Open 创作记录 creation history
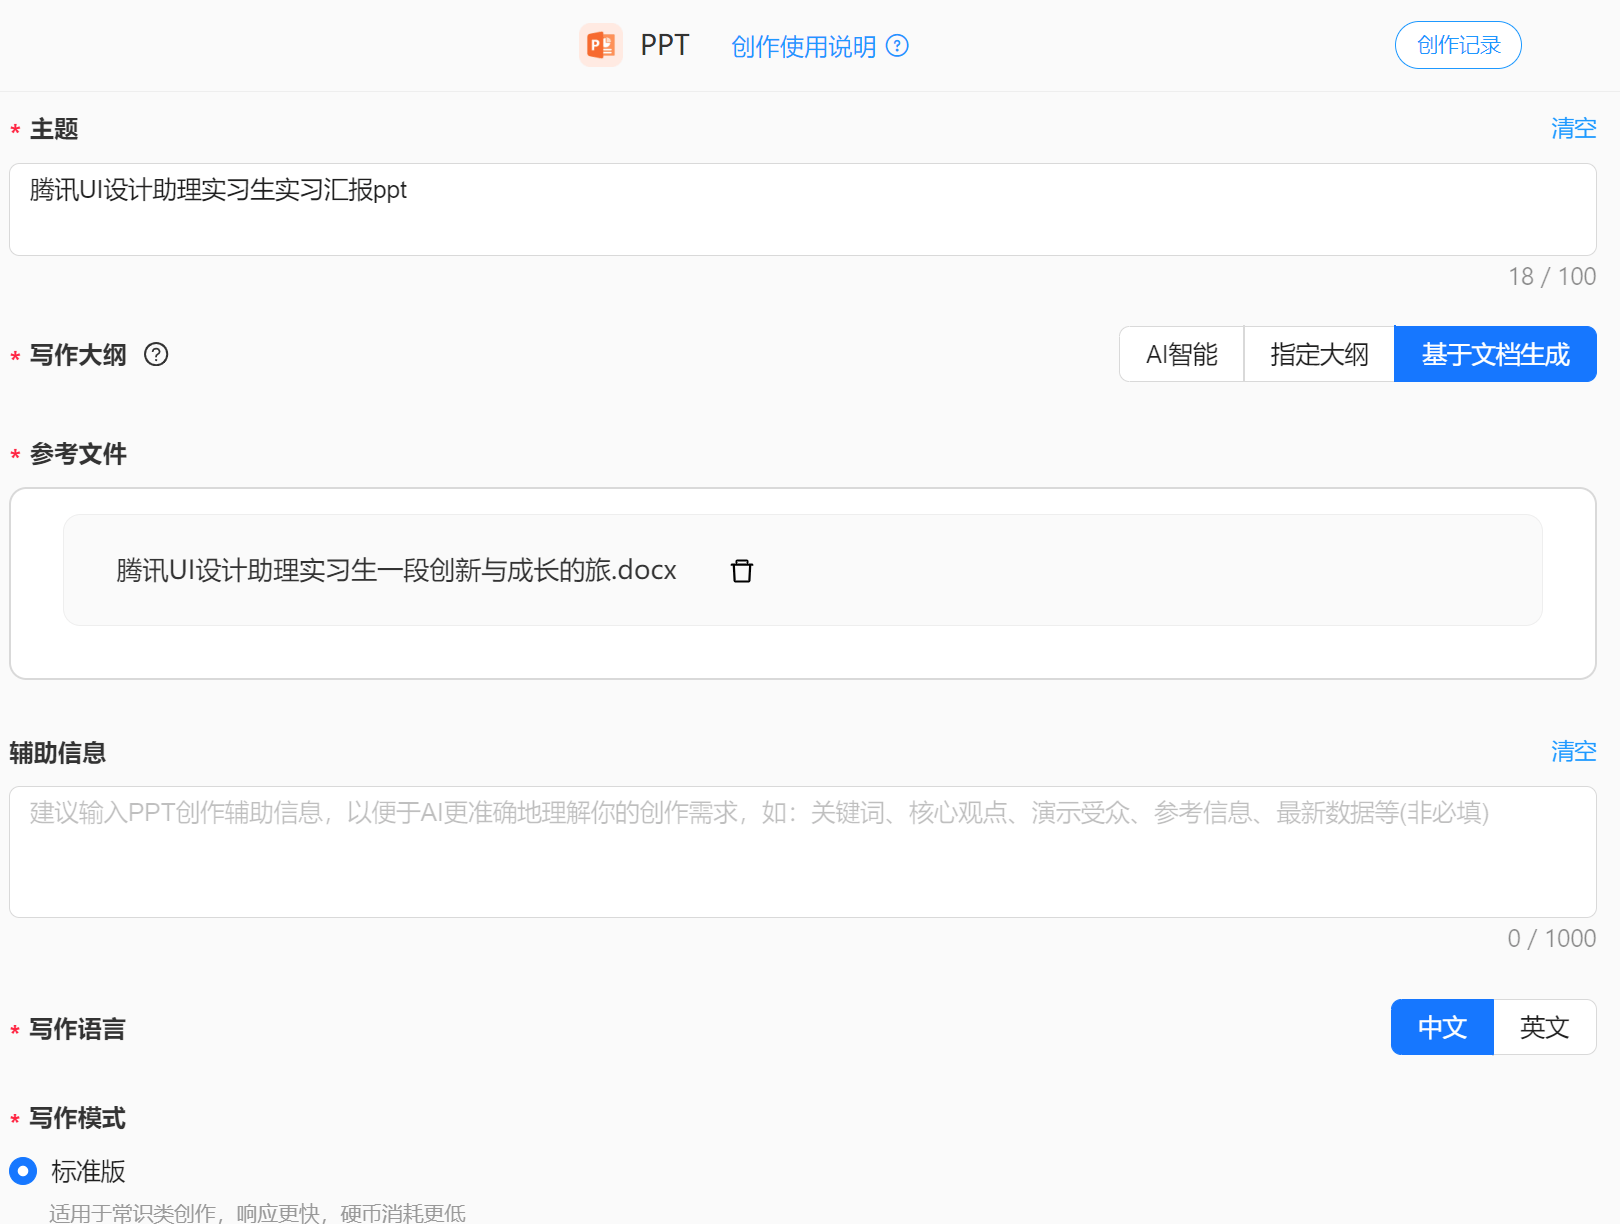The width and height of the screenshot is (1620, 1224). 1458,45
